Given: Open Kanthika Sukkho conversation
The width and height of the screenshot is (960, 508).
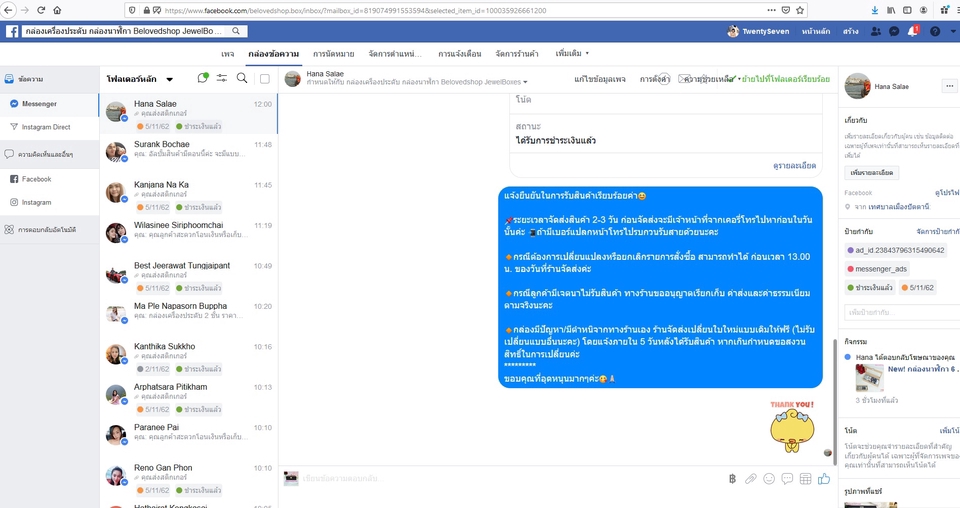Looking at the screenshot, I should pyautogui.click(x=189, y=356).
